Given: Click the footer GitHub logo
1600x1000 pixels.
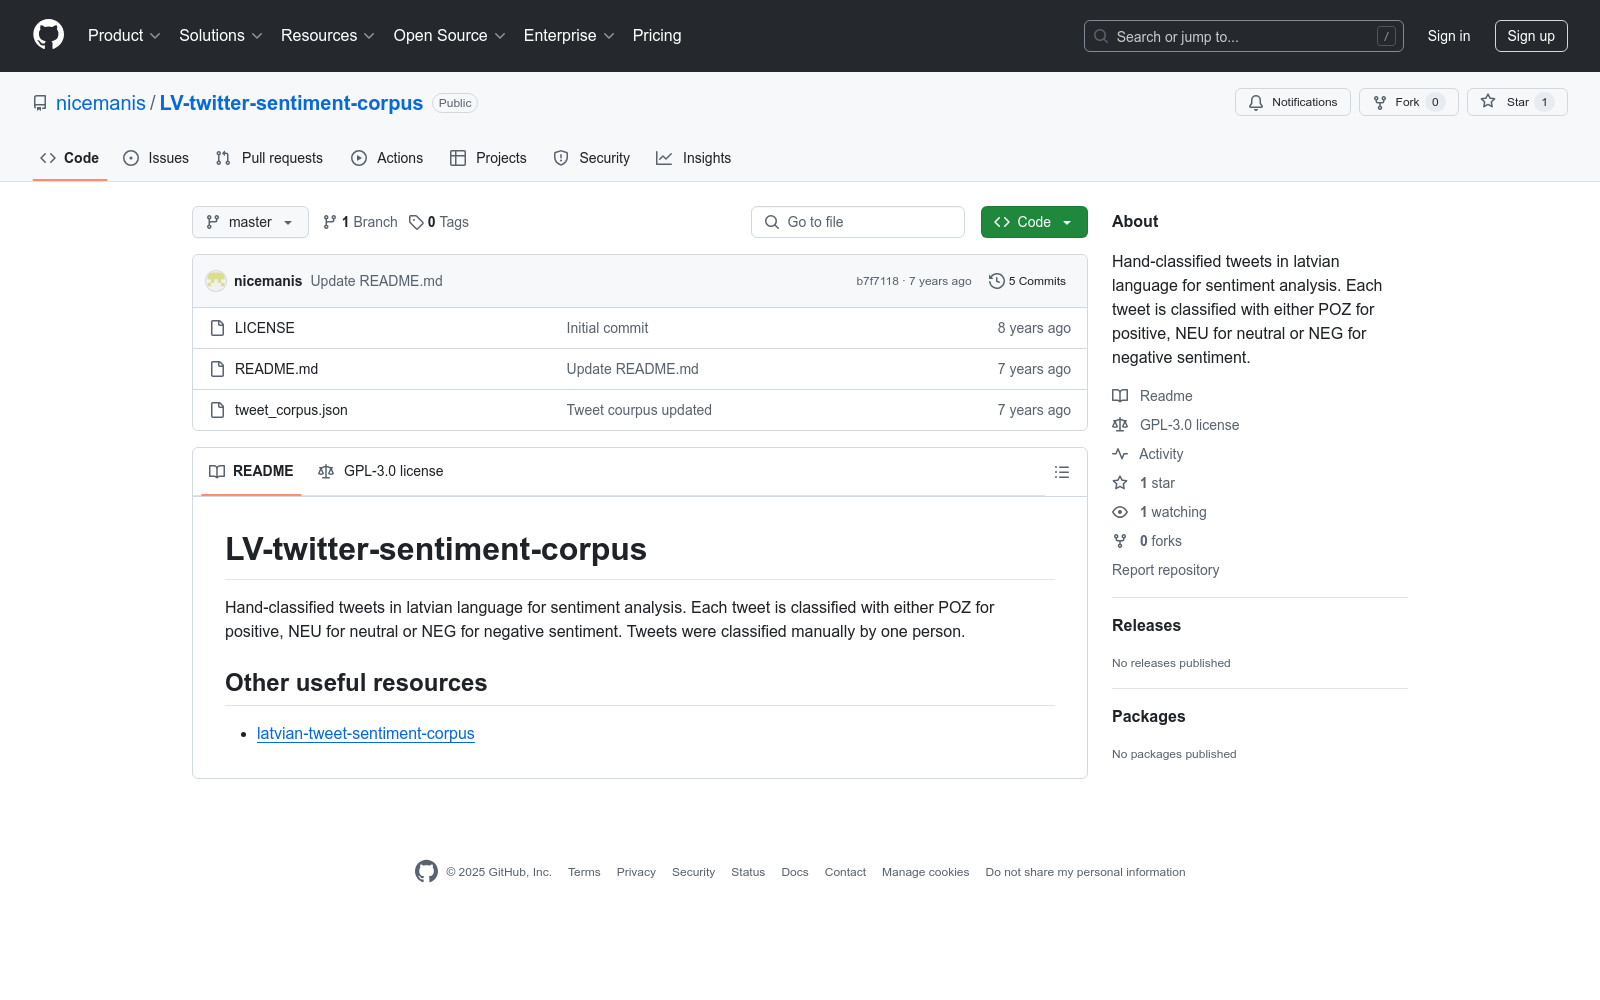Looking at the screenshot, I should [426, 872].
